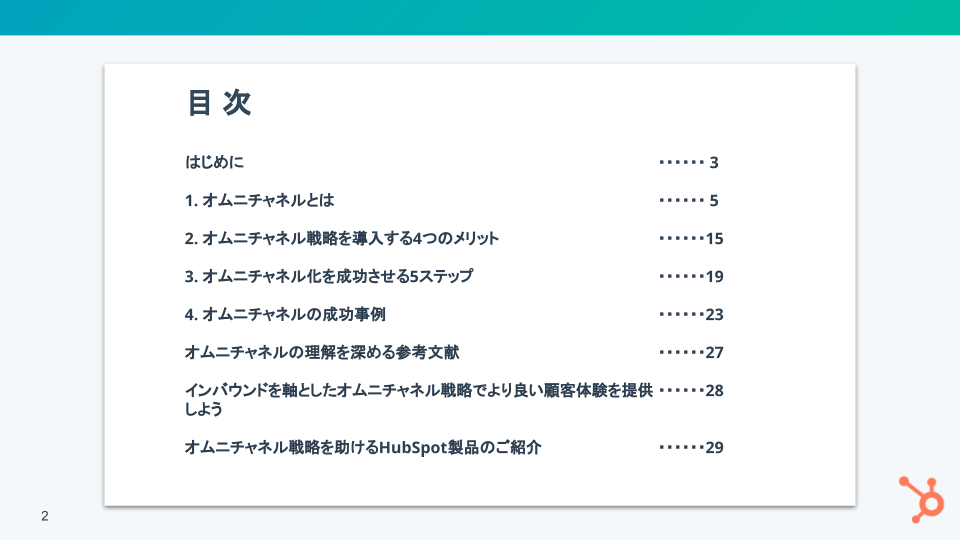960x540 pixels.
Task: Click page number 5 in contents
Action: pyautogui.click(x=714, y=200)
